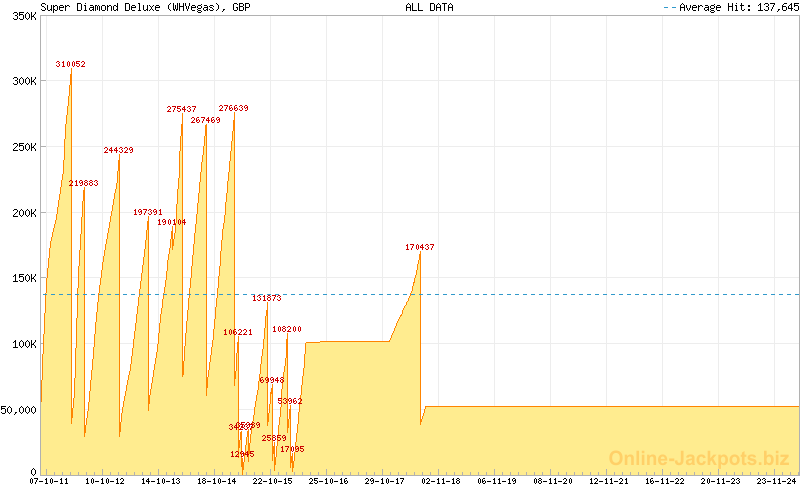Click the ALL DATA heading
800x490 pixels.
pyautogui.click(x=428, y=7)
